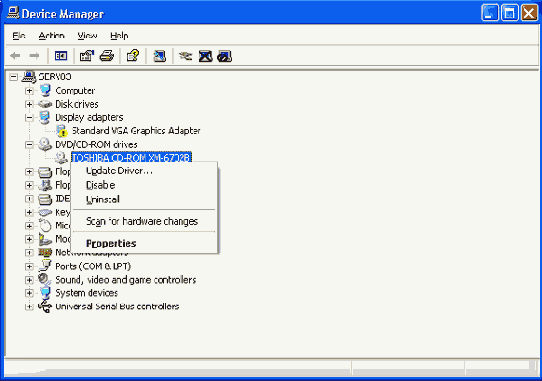Click the Display adapters category icon

44,117
